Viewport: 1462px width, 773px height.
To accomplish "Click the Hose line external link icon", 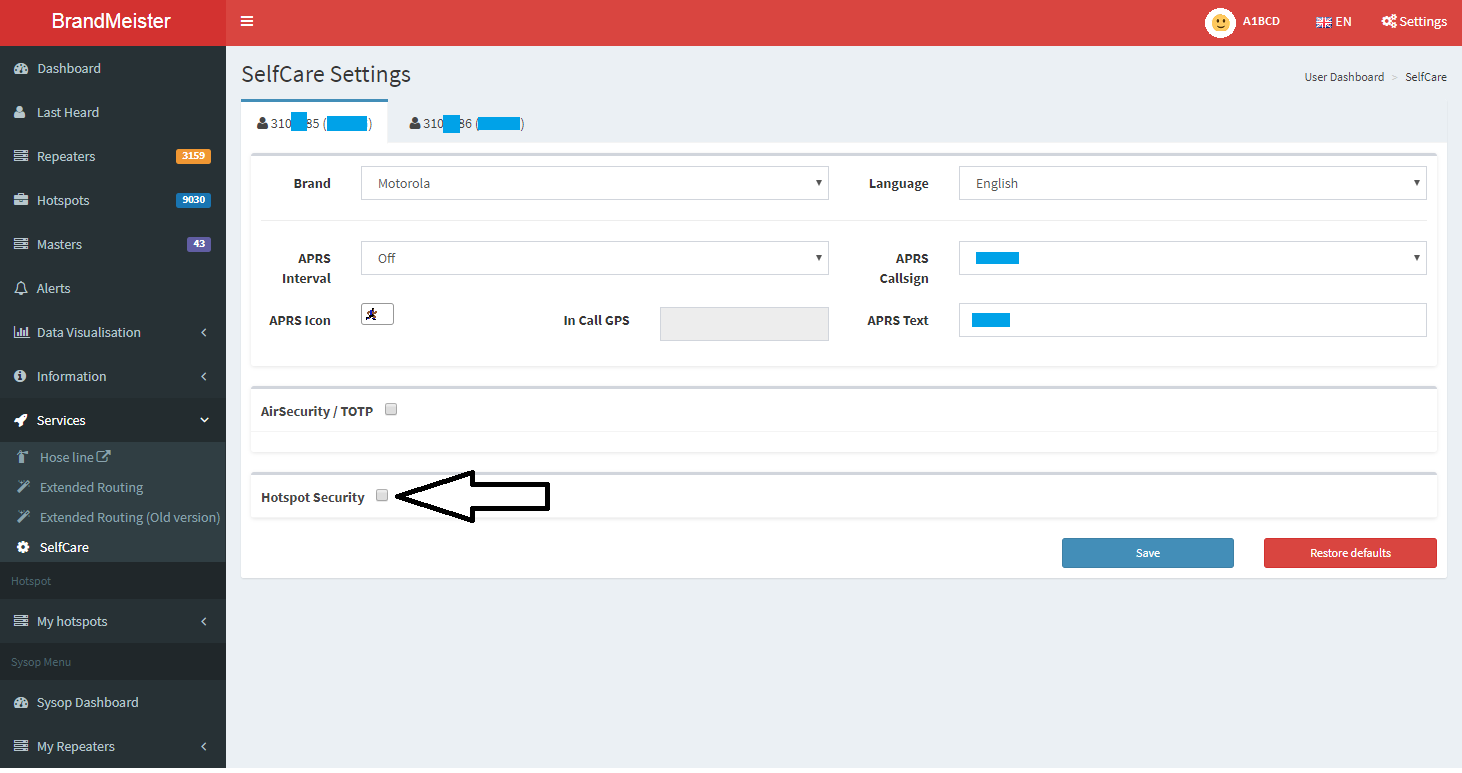I will 103,457.
